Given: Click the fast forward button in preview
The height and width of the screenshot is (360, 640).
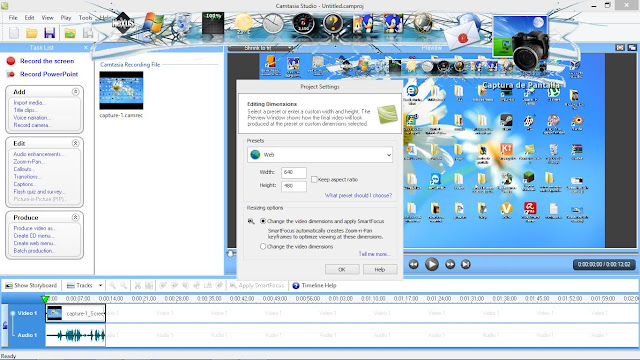Looking at the screenshot, I should (x=450, y=264).
